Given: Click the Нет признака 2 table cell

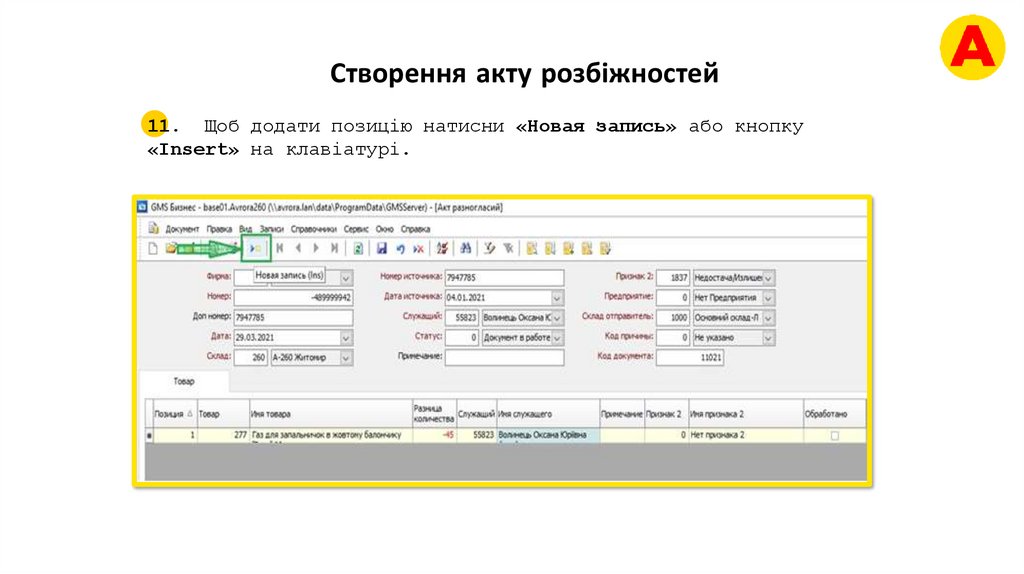Looking at the screenshot, I should 746,436.
